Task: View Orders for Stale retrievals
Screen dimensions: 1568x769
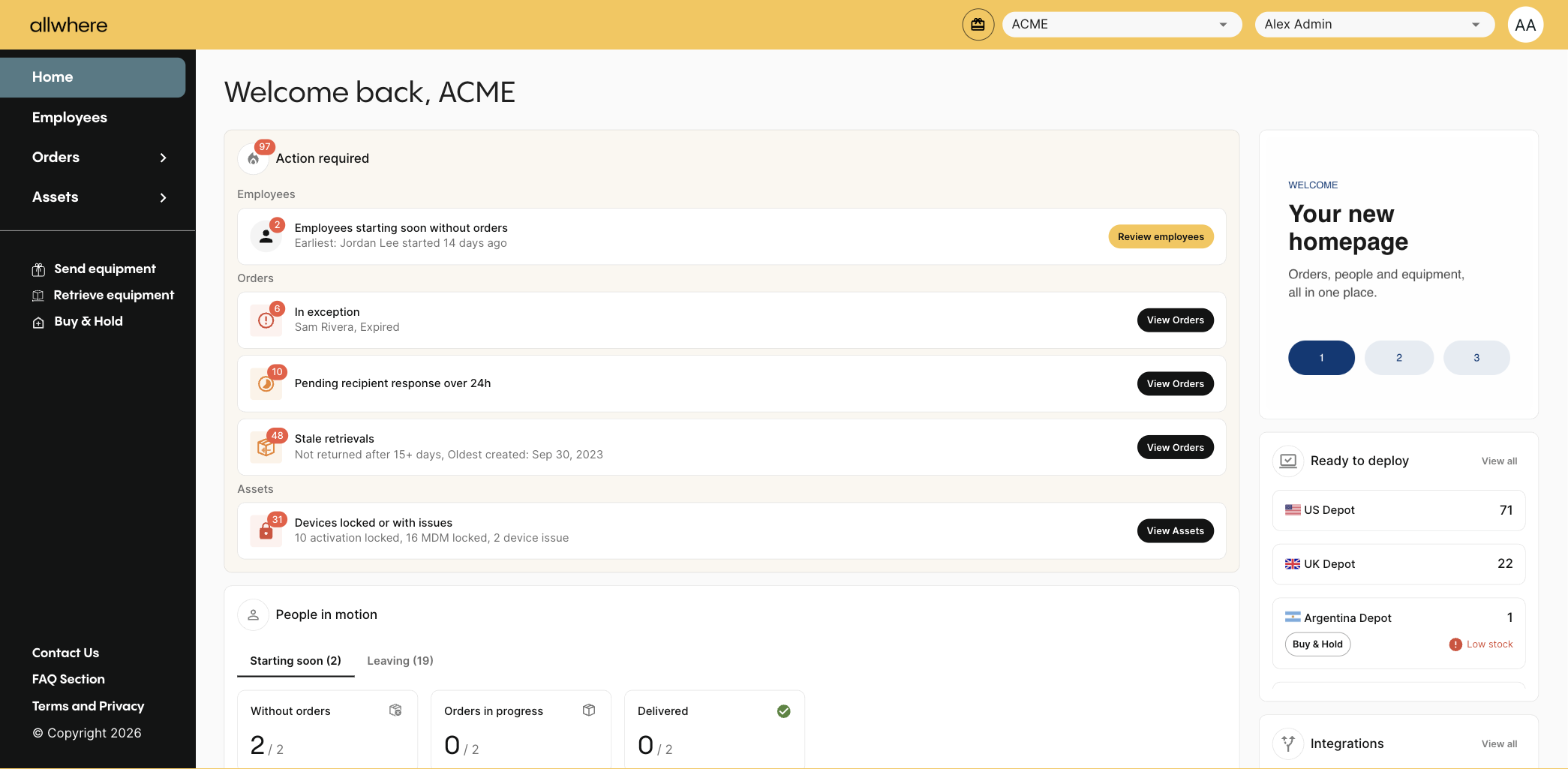Action: 1175,447
